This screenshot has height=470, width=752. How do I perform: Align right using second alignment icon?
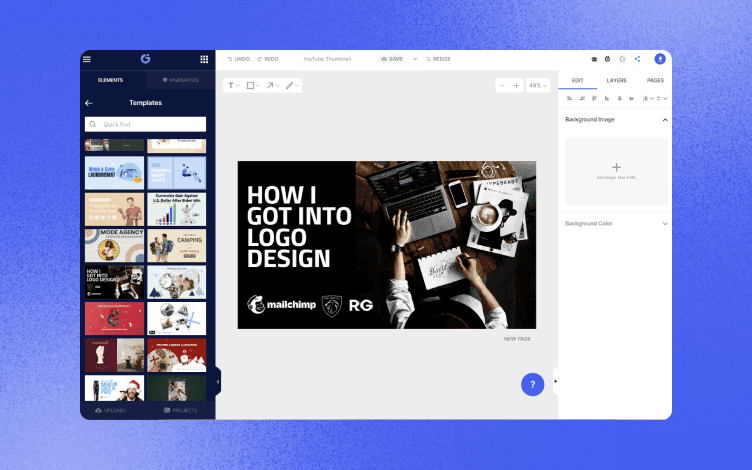click(582, 98)
